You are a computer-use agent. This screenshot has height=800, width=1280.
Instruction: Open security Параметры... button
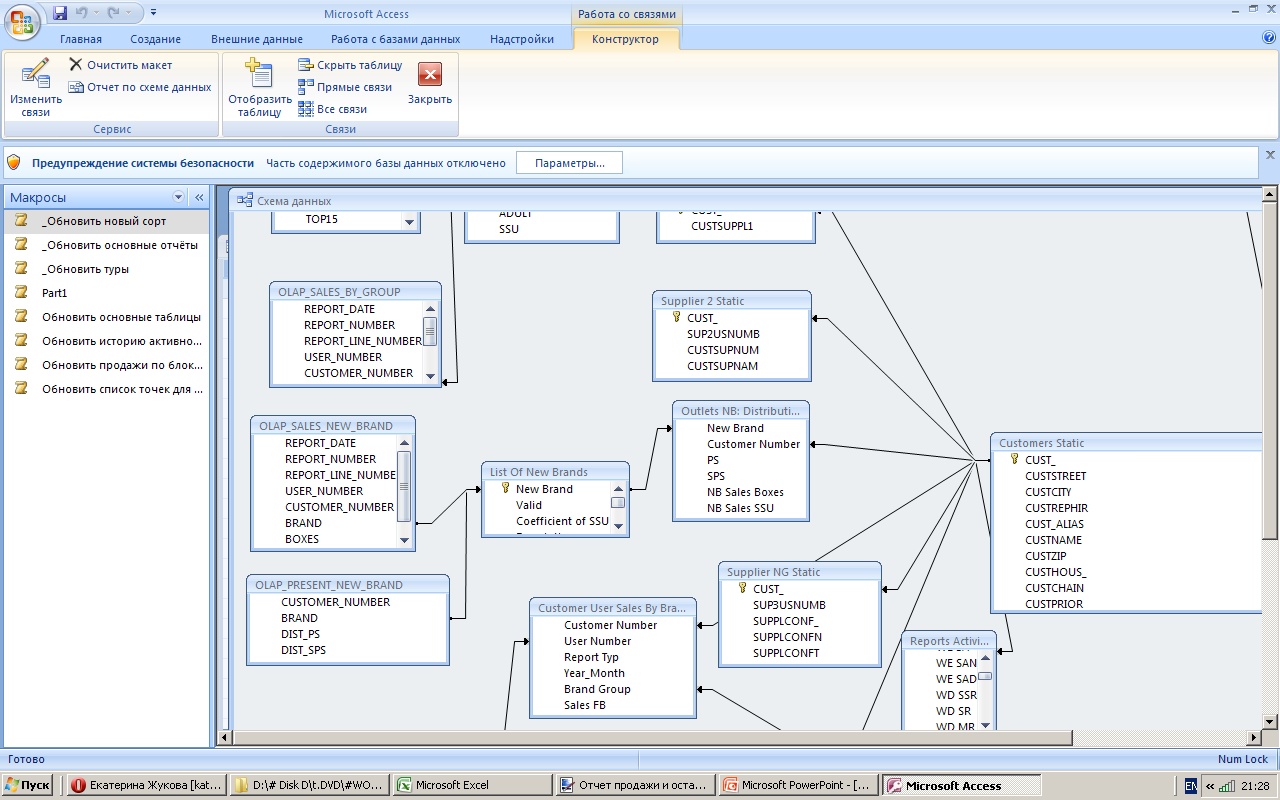coord(569,163)
